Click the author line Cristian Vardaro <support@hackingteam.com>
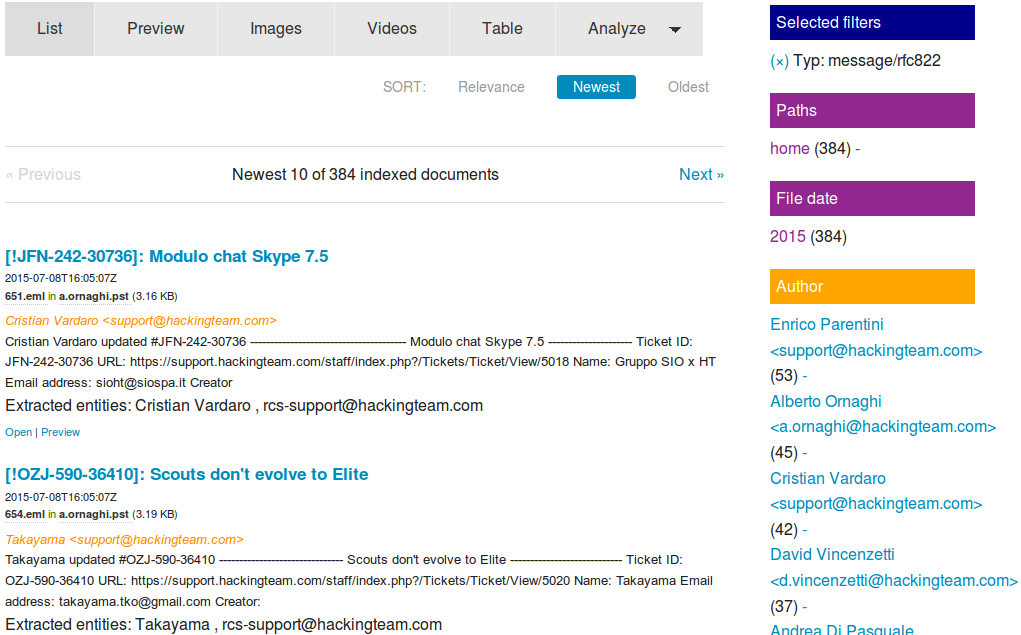The image size is (1021, 635). pos(141,321)
